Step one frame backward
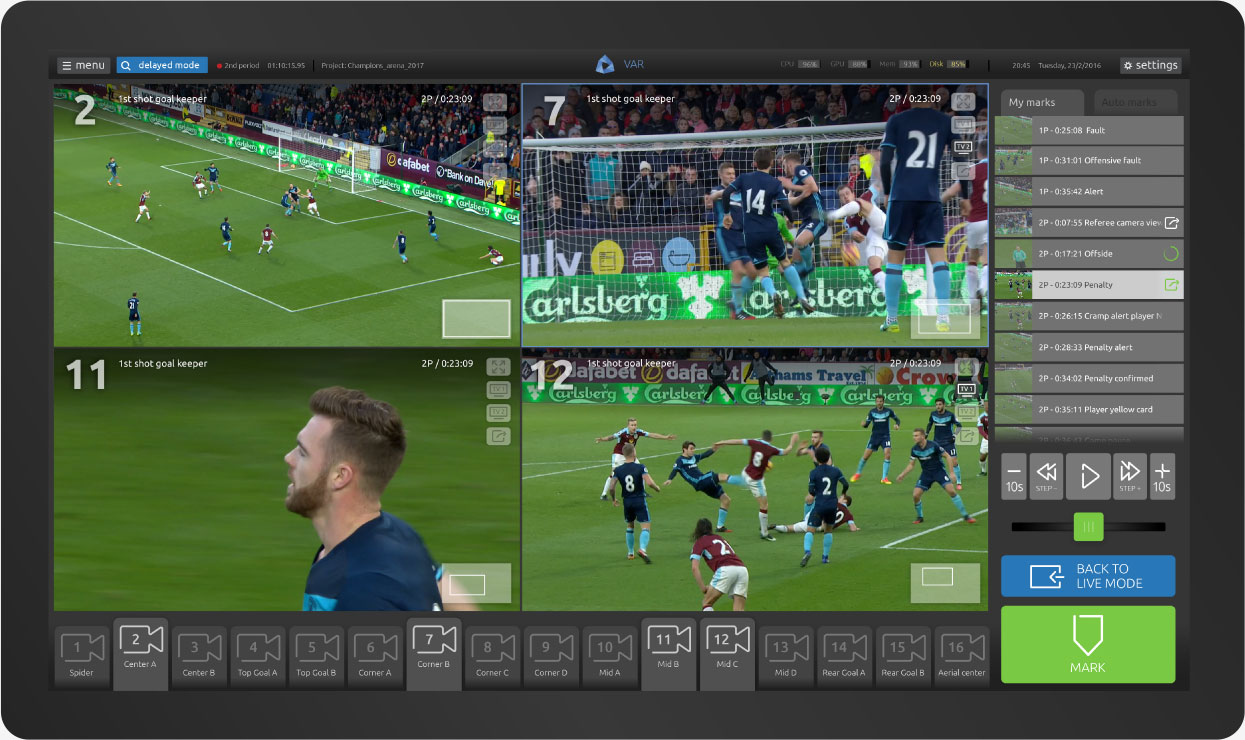 (x=1047, y=476)
